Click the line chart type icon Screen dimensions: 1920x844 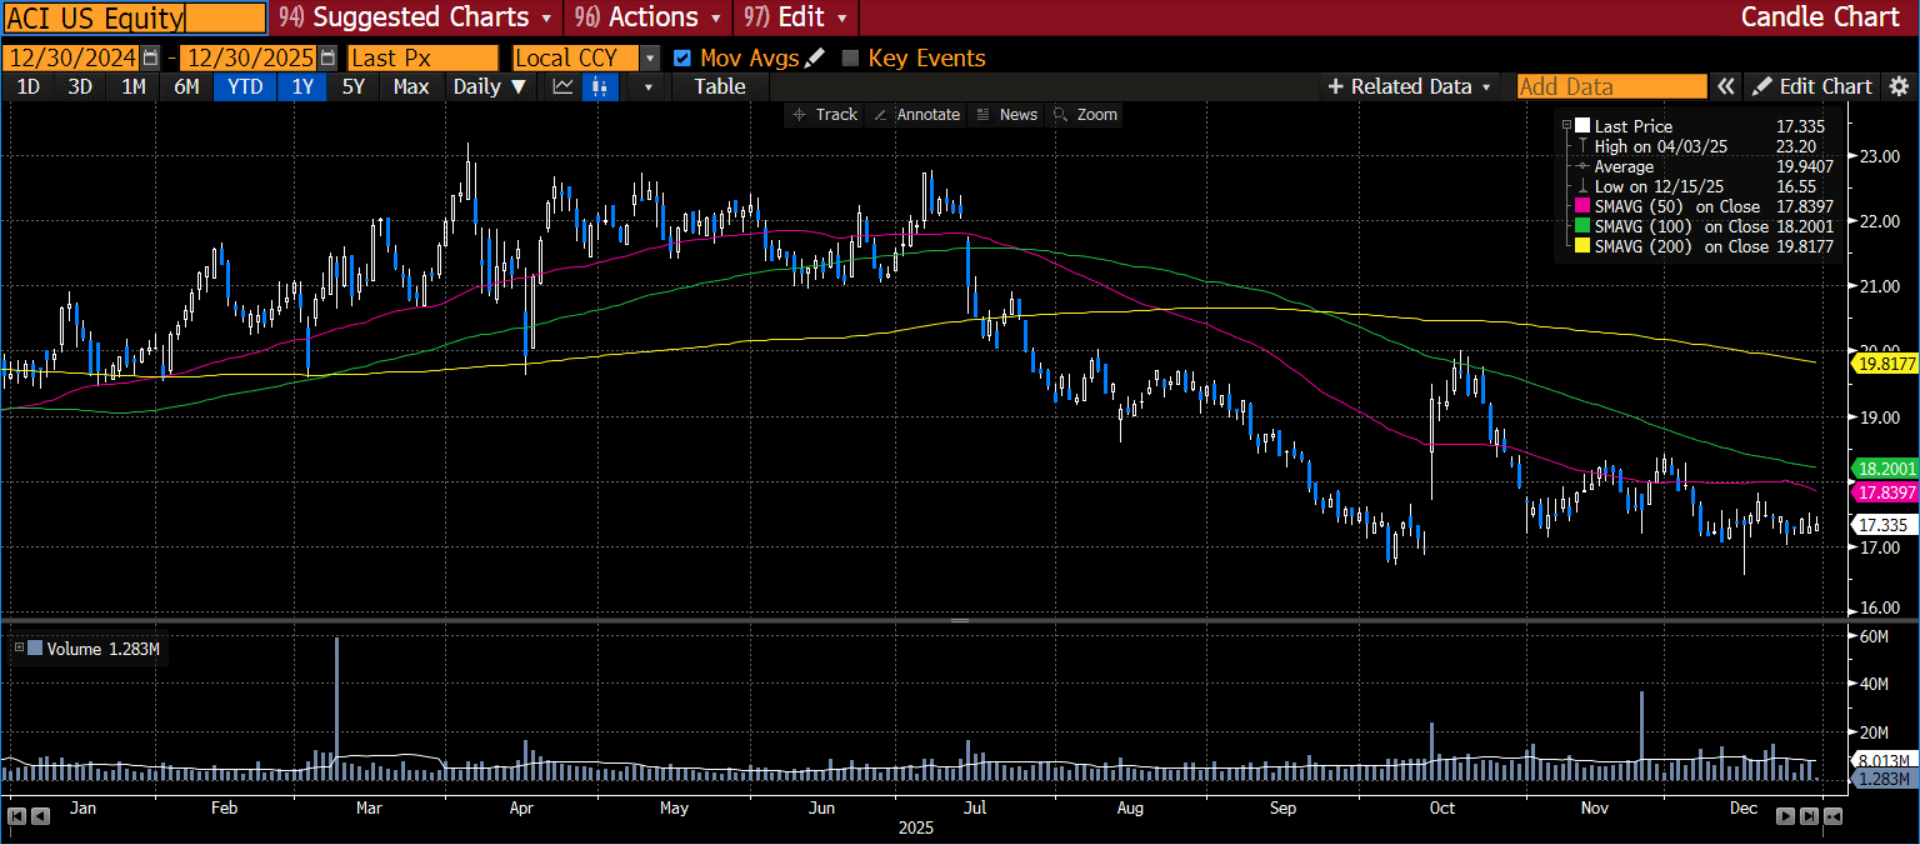(x=563, y=87)
